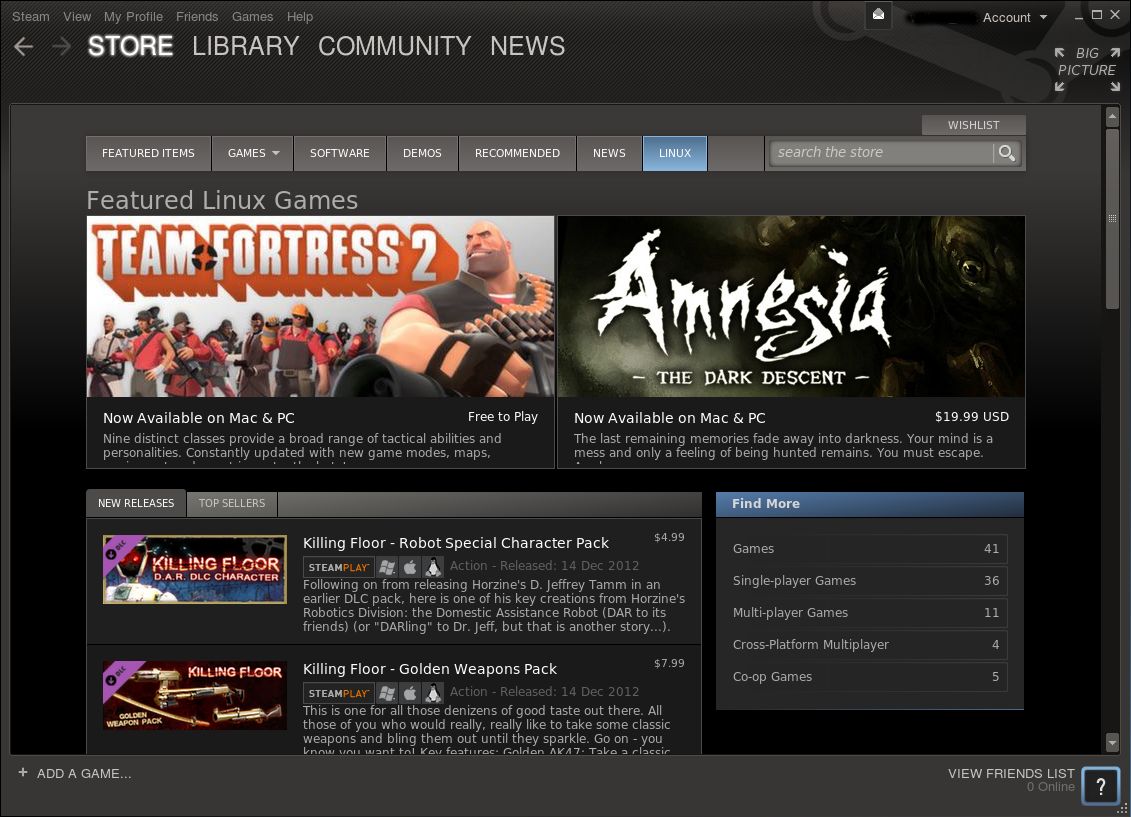
Task: Open the Account dropdown menu
Action: click(x=1014, y=17)
